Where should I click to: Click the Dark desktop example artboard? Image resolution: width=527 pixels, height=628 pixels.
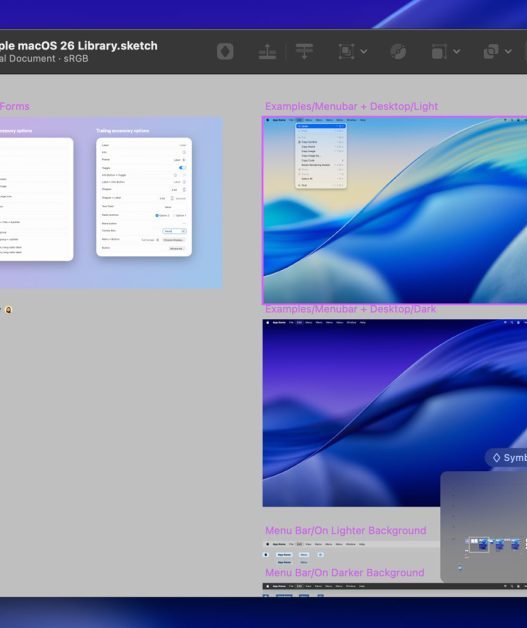click(394, 413)
